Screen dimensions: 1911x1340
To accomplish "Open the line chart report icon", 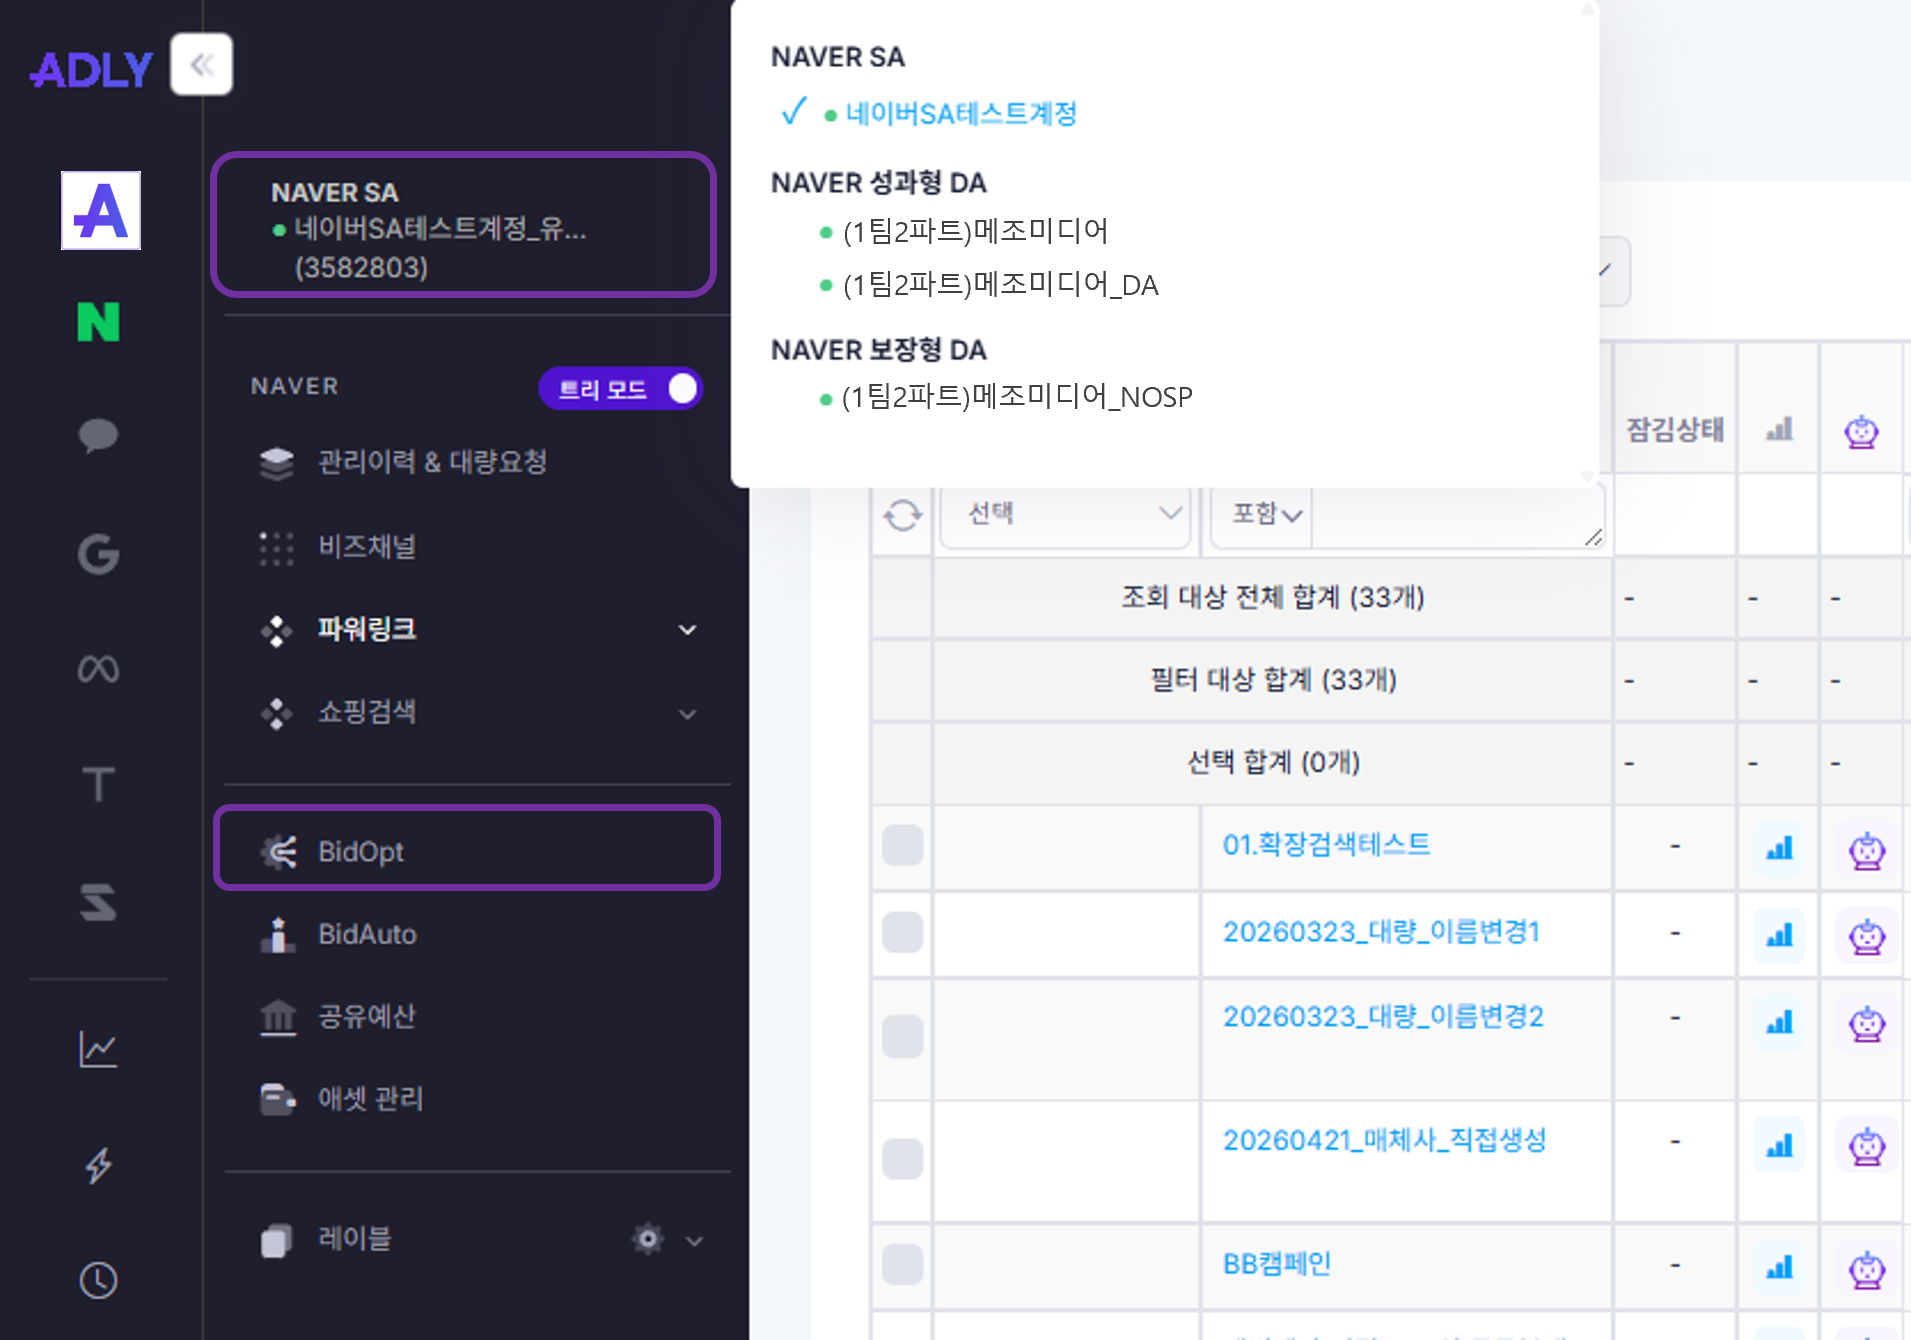I will (x=98, y=1049).
